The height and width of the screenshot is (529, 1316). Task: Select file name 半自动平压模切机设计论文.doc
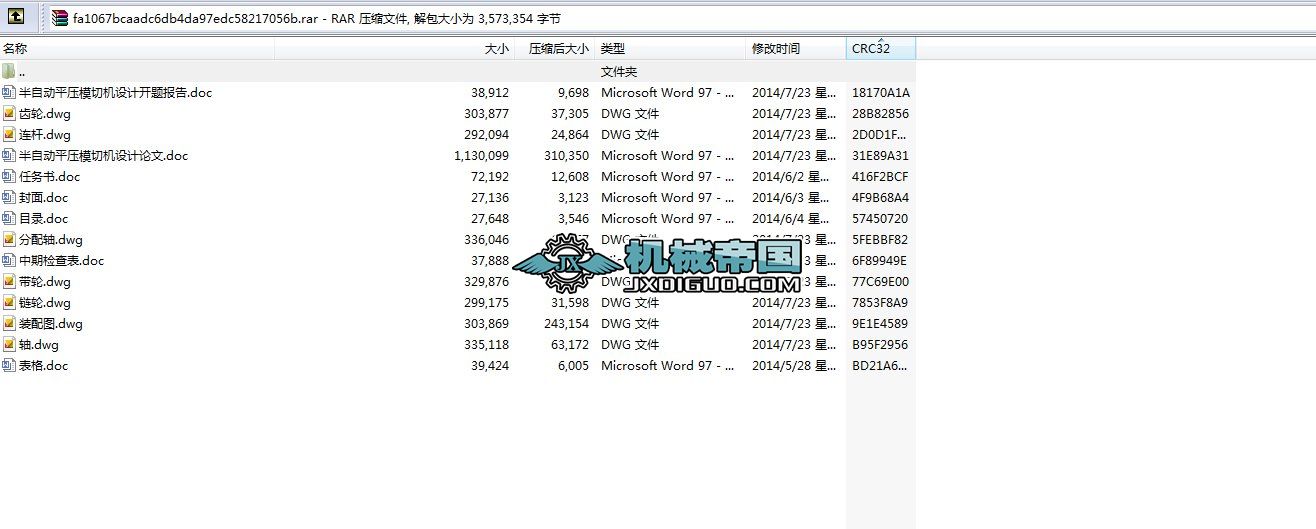click(x=104, y=155)
